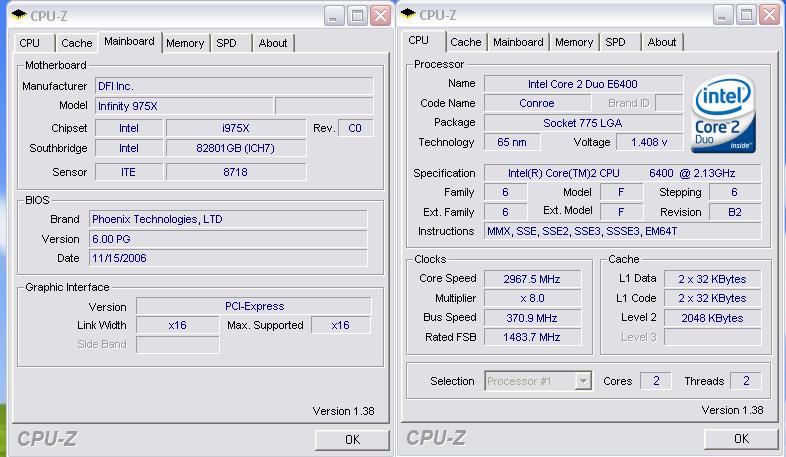Select Mainboard tab in left window

click(x=129, y=42)
